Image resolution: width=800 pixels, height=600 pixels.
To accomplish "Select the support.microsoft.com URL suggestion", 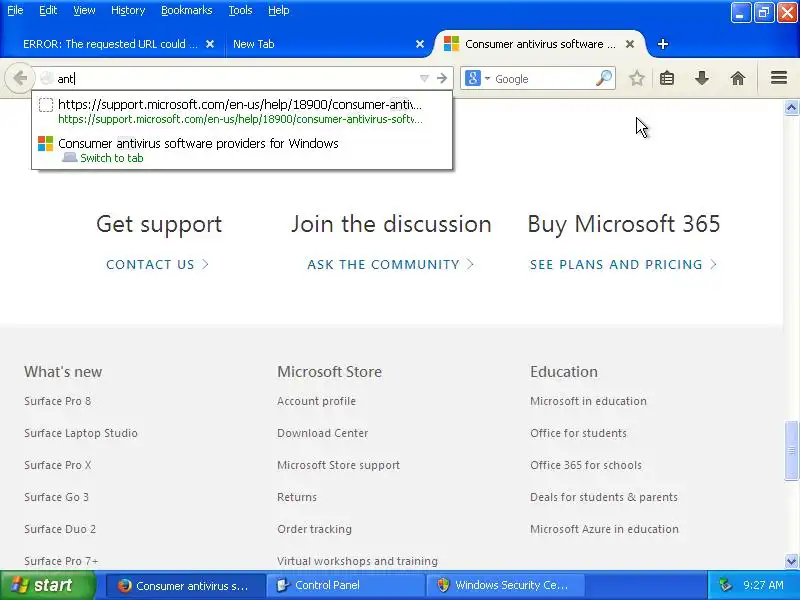I will [x=242, y=111].
